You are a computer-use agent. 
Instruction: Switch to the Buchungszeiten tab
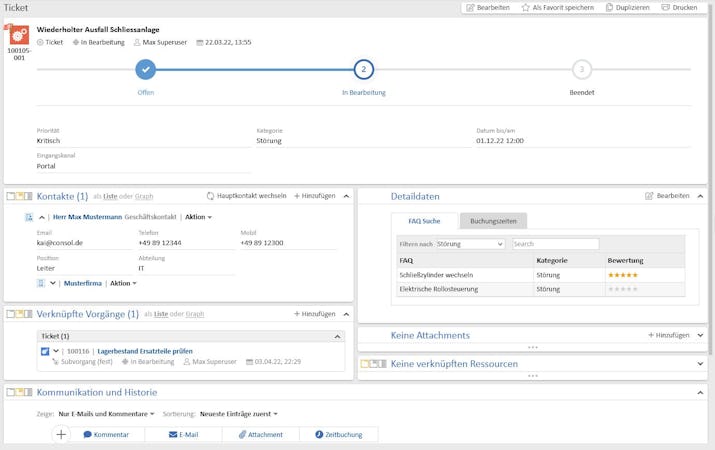pos(493,221)
